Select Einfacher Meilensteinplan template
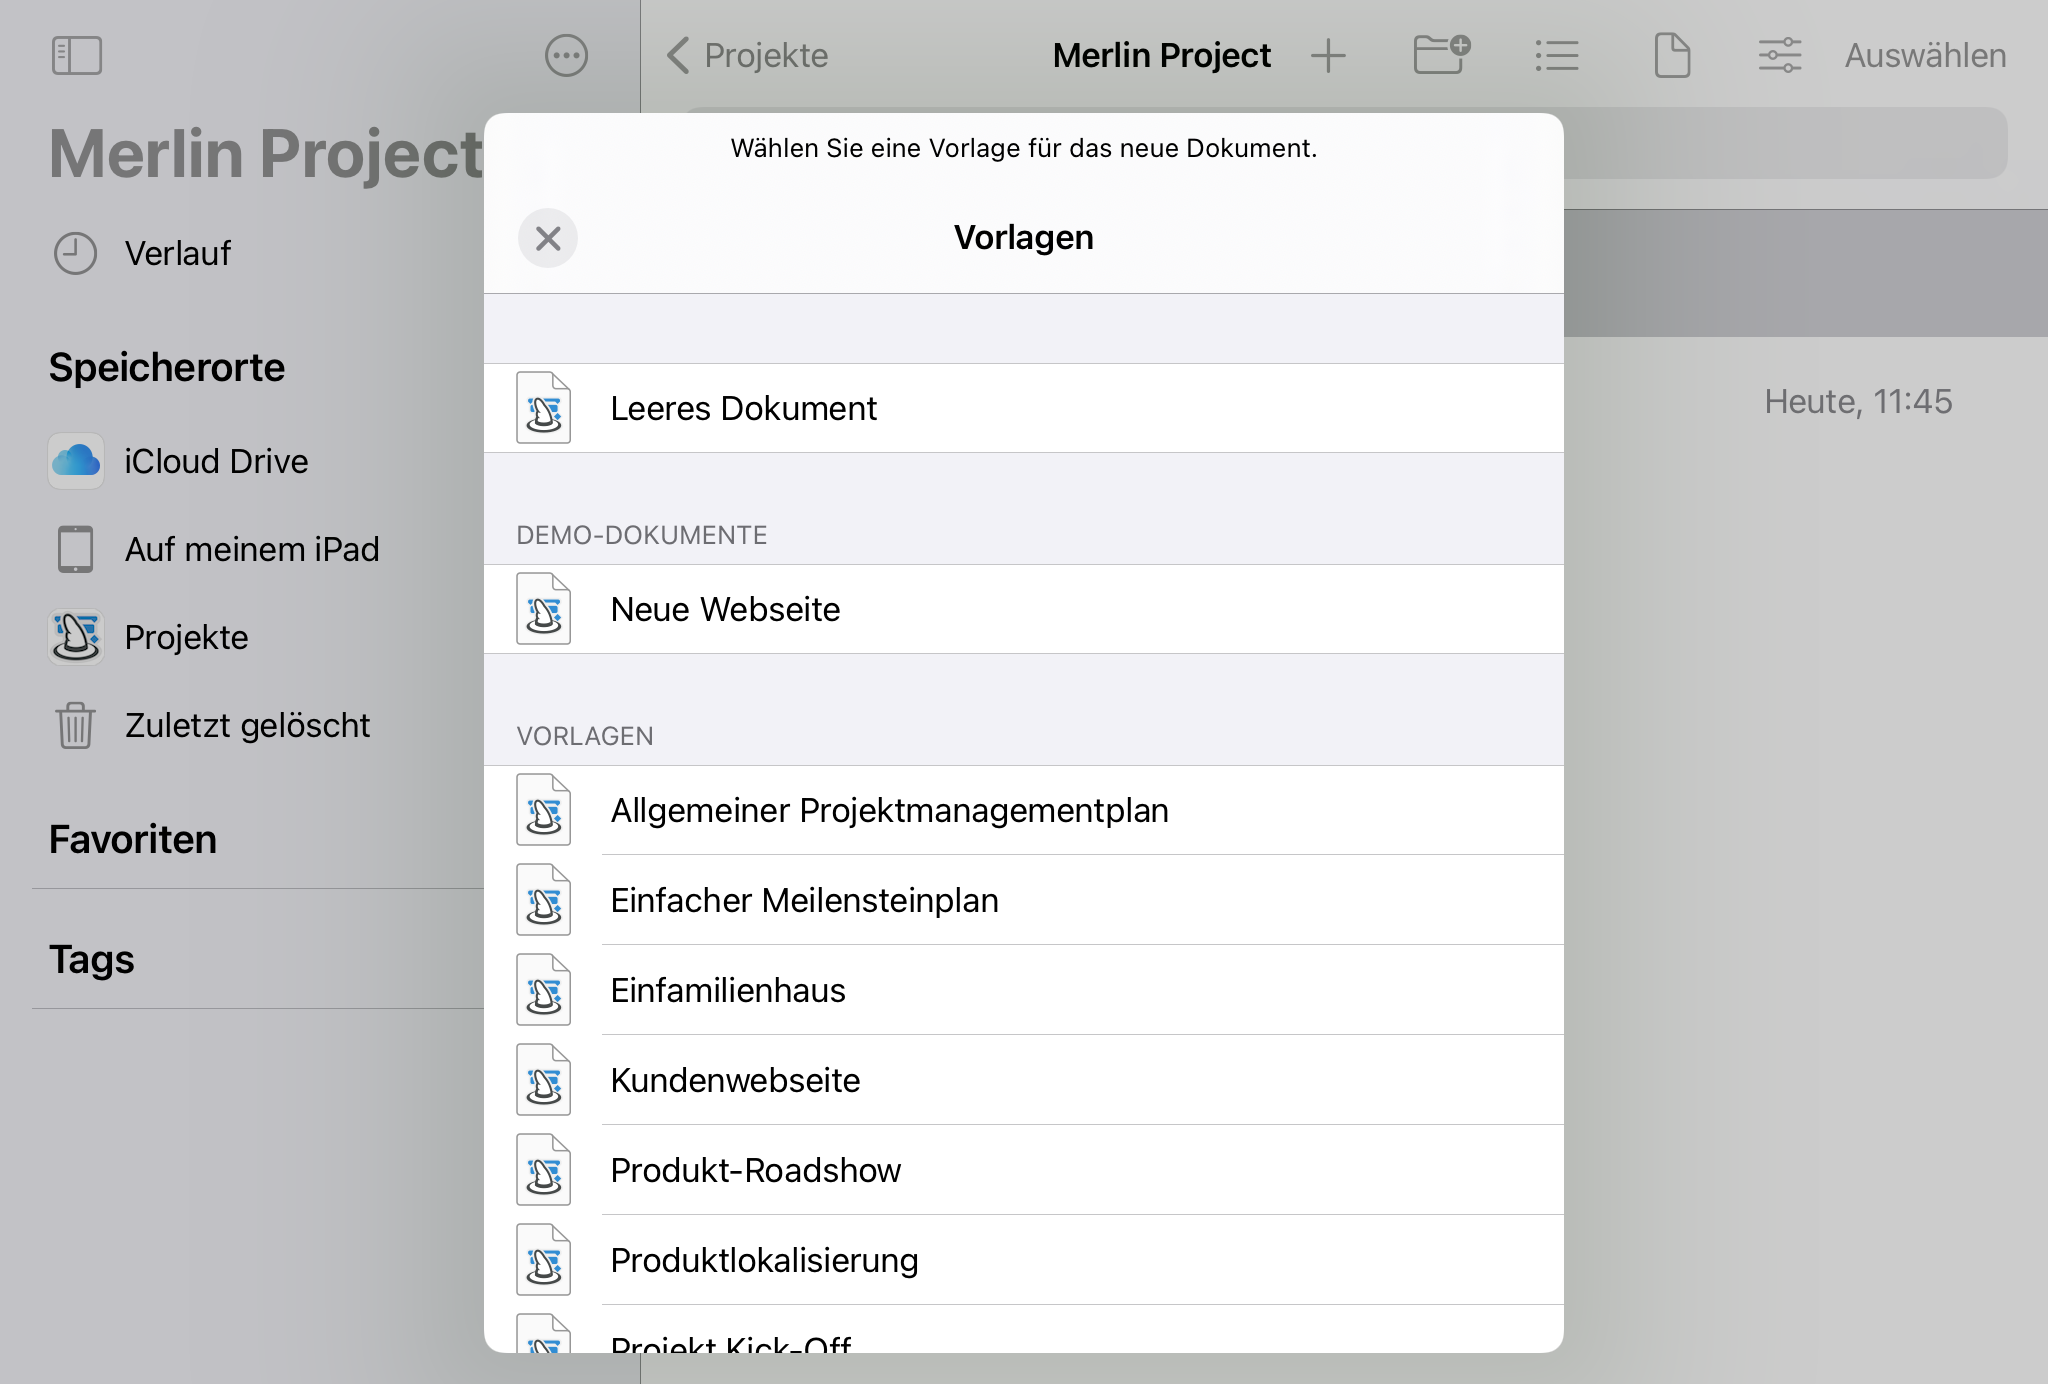The height and width of the screenshot is (1384, 2048). 1024,900
